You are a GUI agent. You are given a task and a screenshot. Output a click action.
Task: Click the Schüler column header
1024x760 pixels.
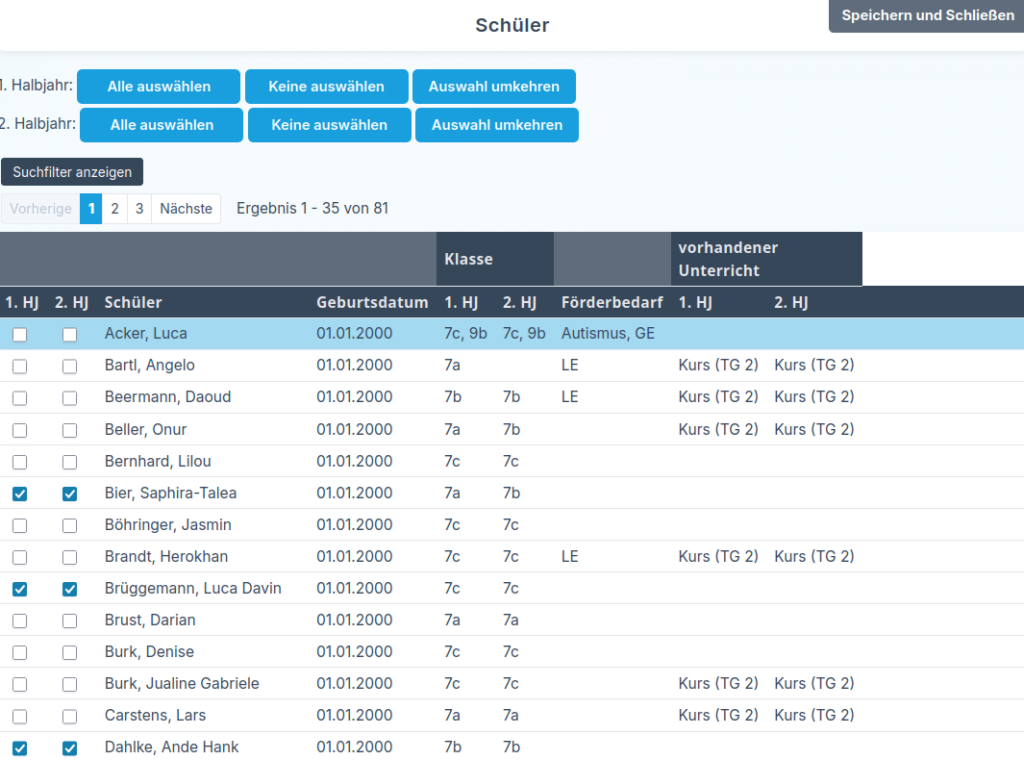pyautogui.click(x=133, y=302)
